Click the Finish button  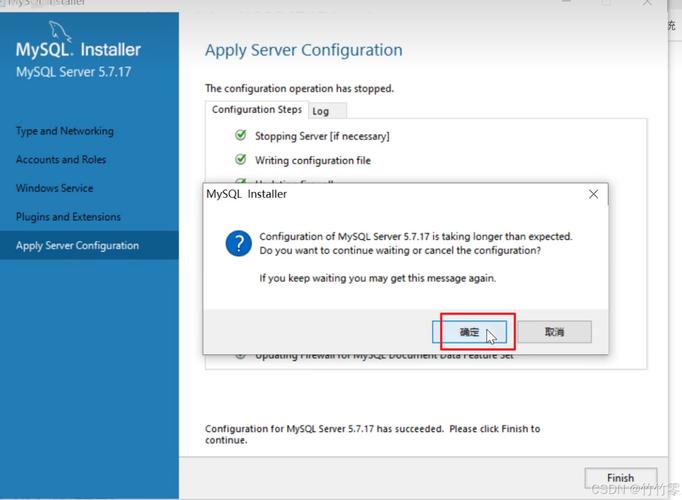(x=620, y=478)
